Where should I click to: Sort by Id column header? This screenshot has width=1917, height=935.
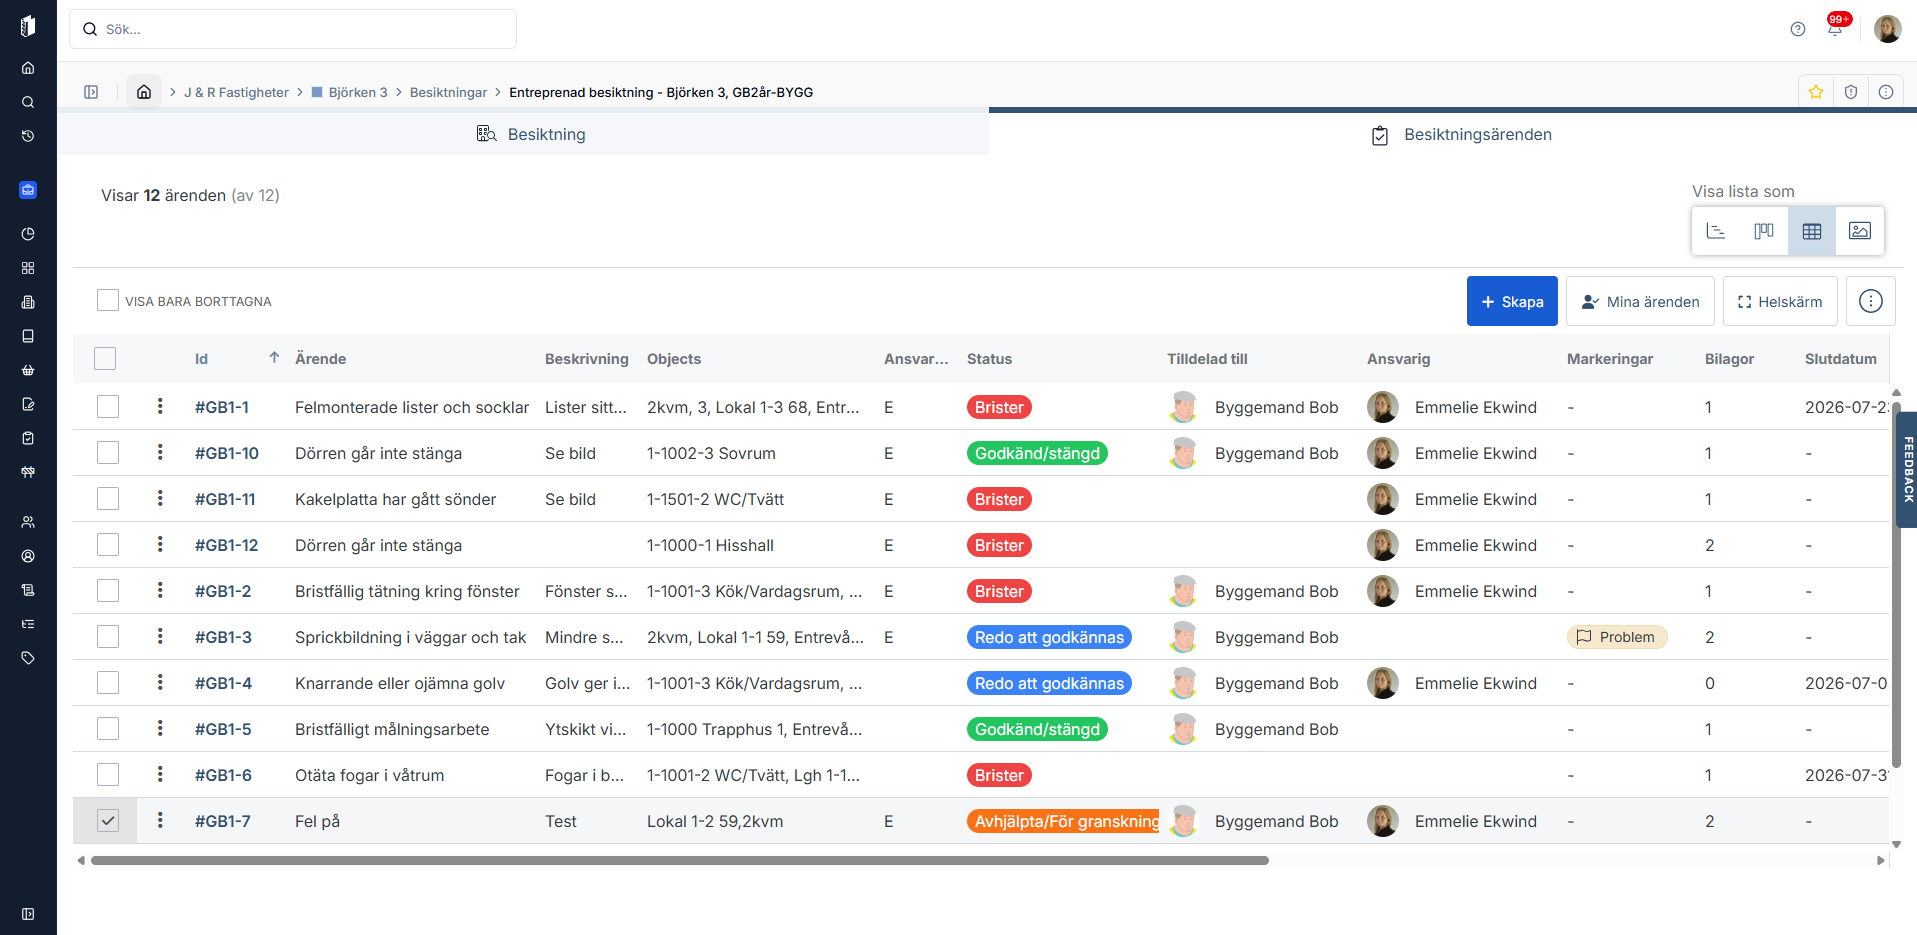[201, 358]
